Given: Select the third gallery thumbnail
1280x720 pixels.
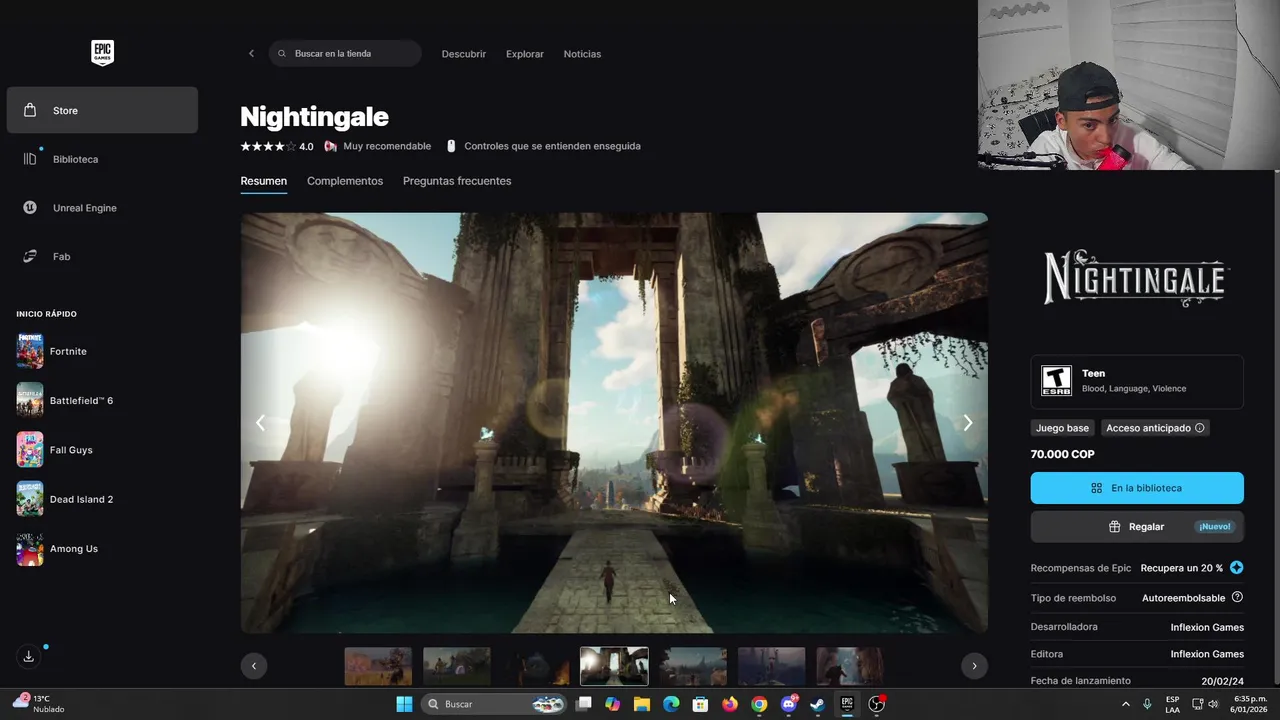Looking at the screenshot, I should 536,666.
